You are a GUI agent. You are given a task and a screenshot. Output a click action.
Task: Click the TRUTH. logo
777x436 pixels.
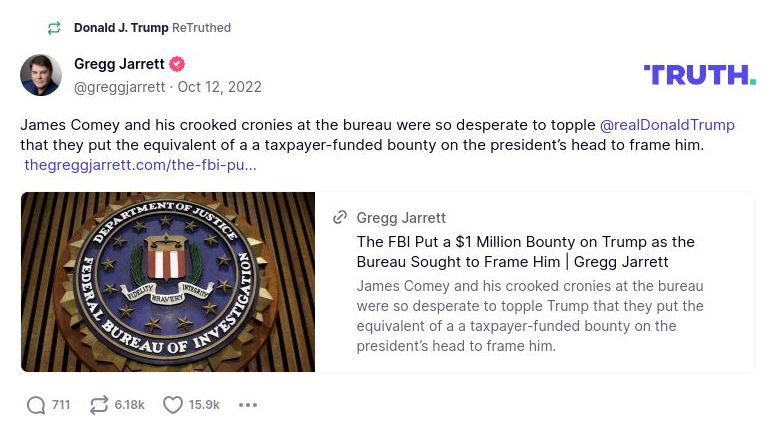point(699,75)
